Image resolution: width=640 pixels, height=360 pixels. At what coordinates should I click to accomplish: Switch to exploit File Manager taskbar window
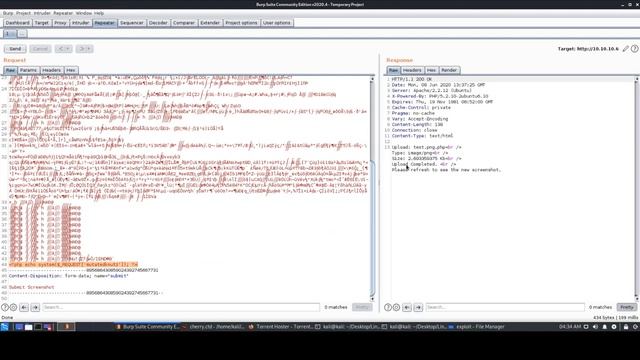pyautogui.click(x=476, y=327)
